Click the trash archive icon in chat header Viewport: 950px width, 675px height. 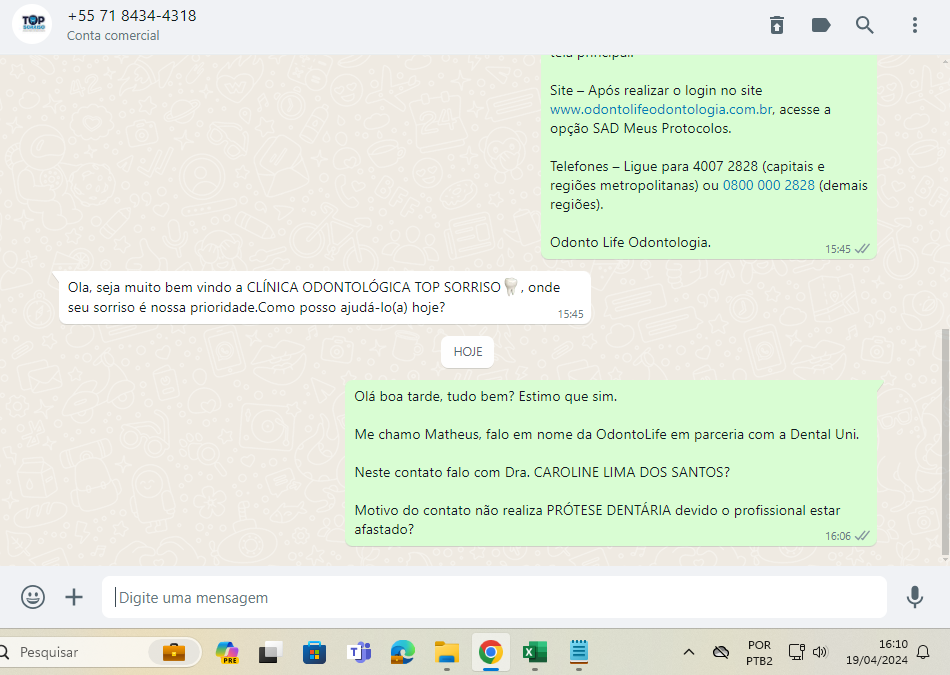pyautogui.click(x=777, y=25)
